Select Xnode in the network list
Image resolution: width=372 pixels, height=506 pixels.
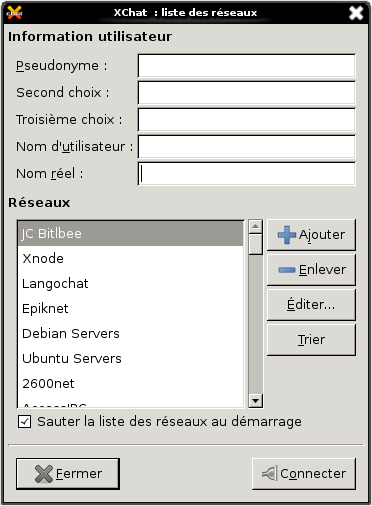[131, 259]
